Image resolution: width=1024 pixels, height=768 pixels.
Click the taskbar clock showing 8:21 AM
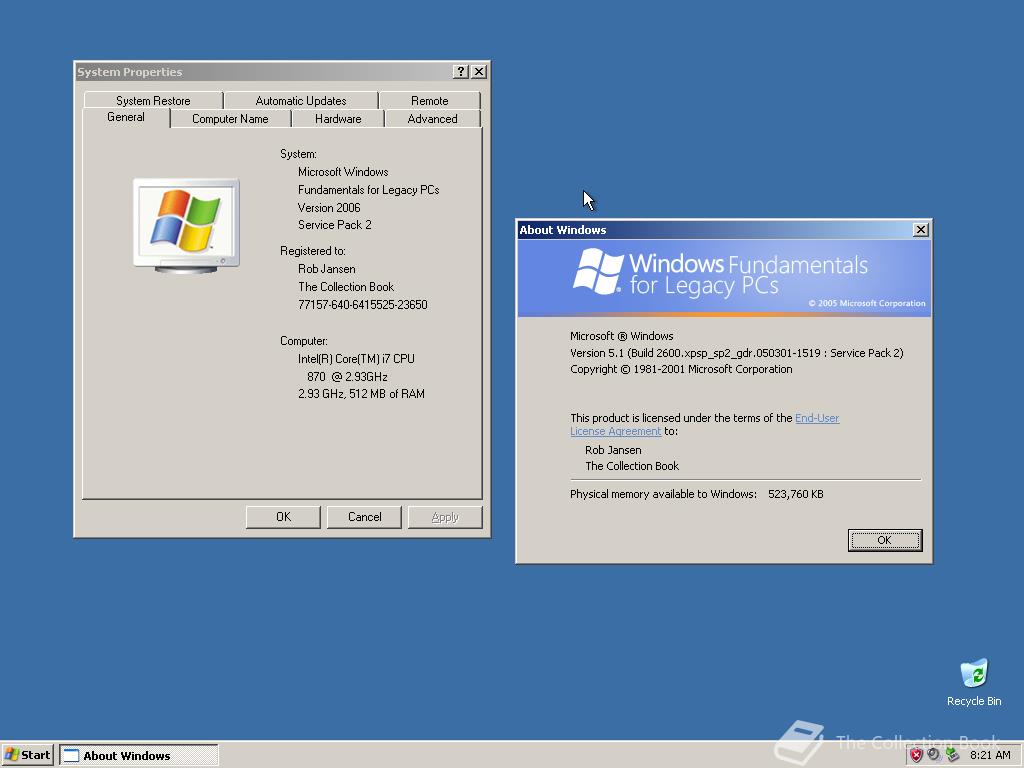[990, 755]
